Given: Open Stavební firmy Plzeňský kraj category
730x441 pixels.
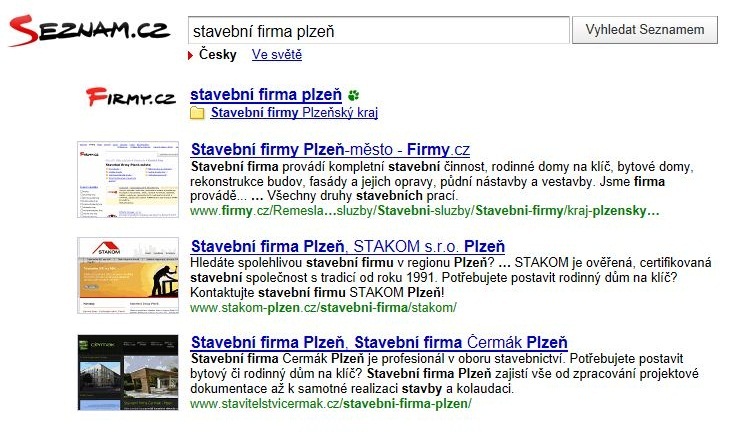Looking at the screenshot, I should (x=294, y=113).
